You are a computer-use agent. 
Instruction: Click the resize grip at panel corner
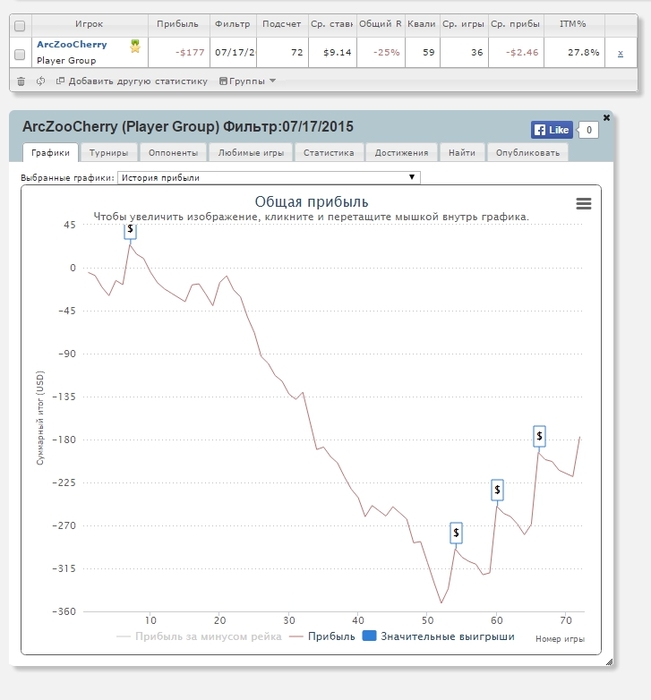609,662
